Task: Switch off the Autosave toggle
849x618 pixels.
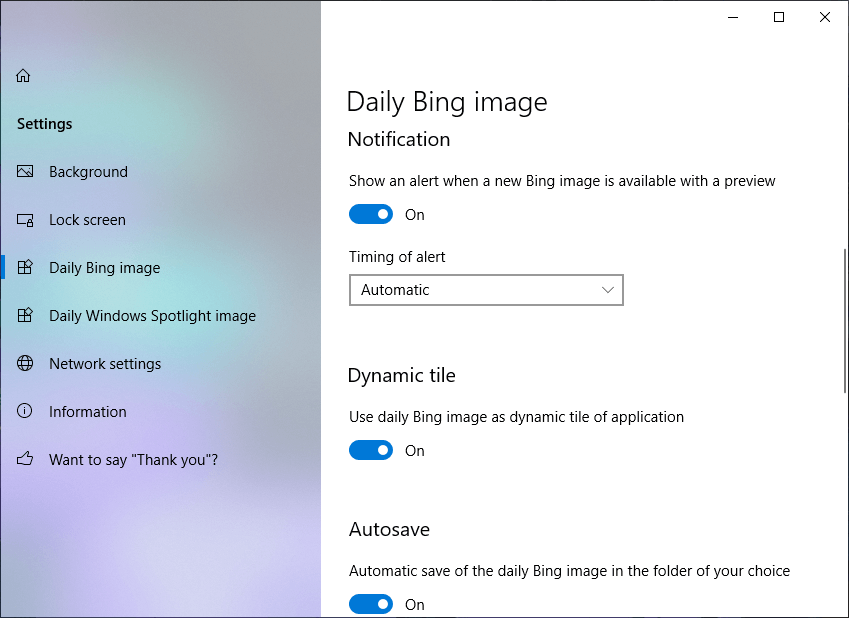Action: pos(371,604)
